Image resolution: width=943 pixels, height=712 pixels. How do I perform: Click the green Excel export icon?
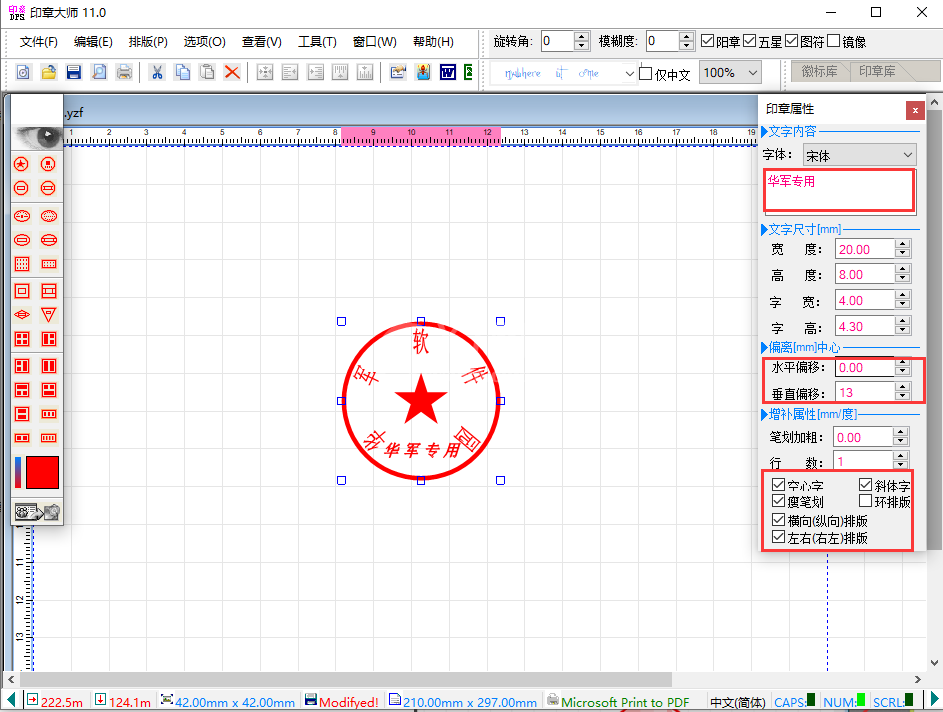468,73
